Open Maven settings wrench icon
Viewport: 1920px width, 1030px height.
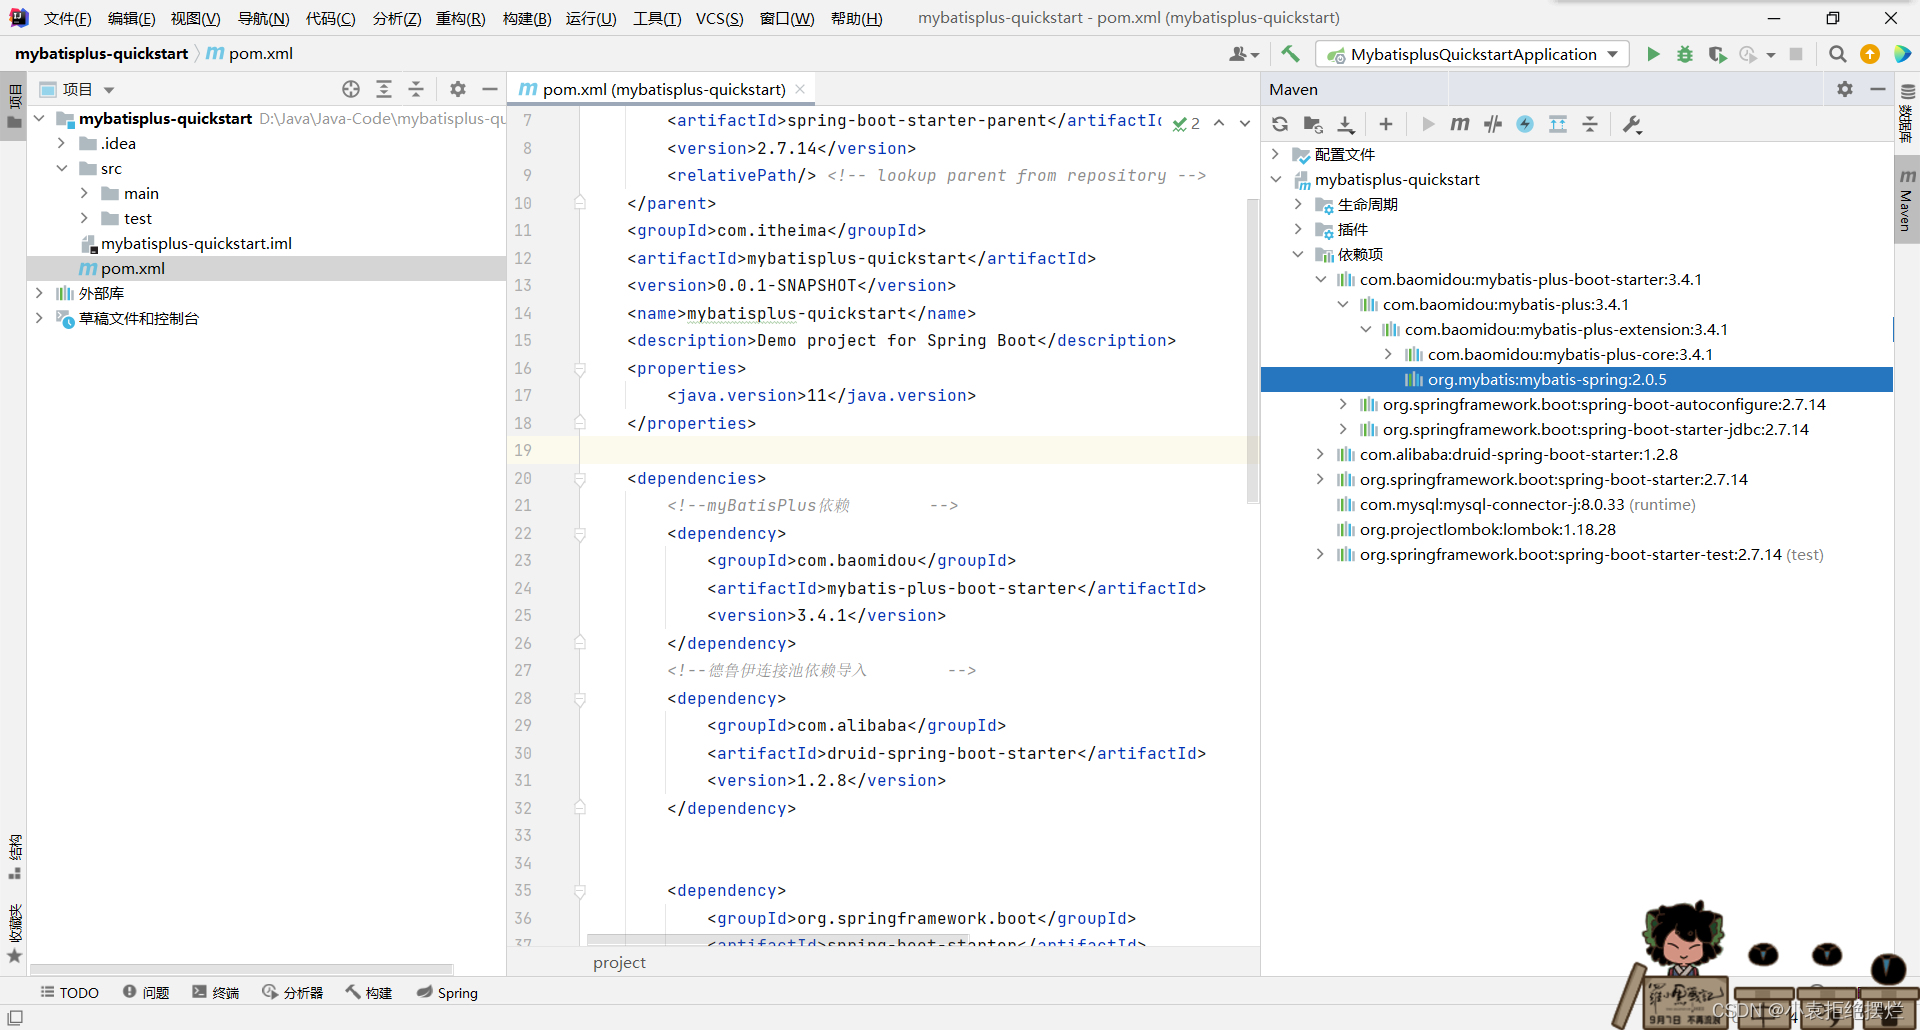(x=1633, y=124)
